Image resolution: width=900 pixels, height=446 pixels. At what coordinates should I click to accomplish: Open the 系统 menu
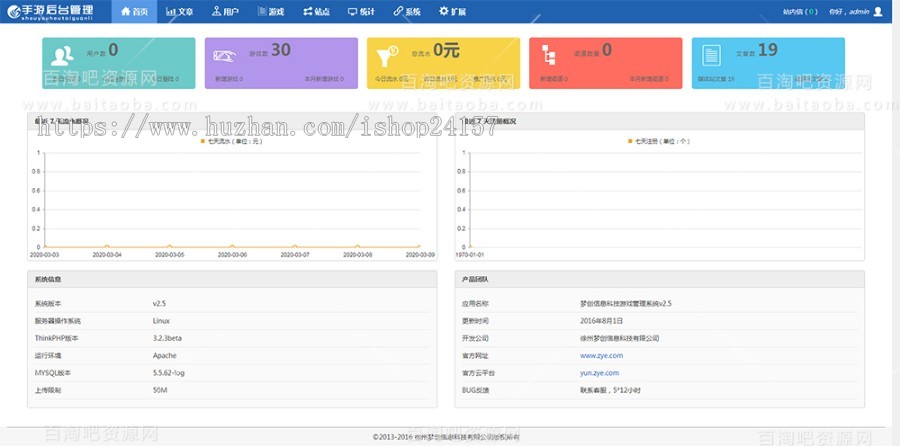(407, 11)
